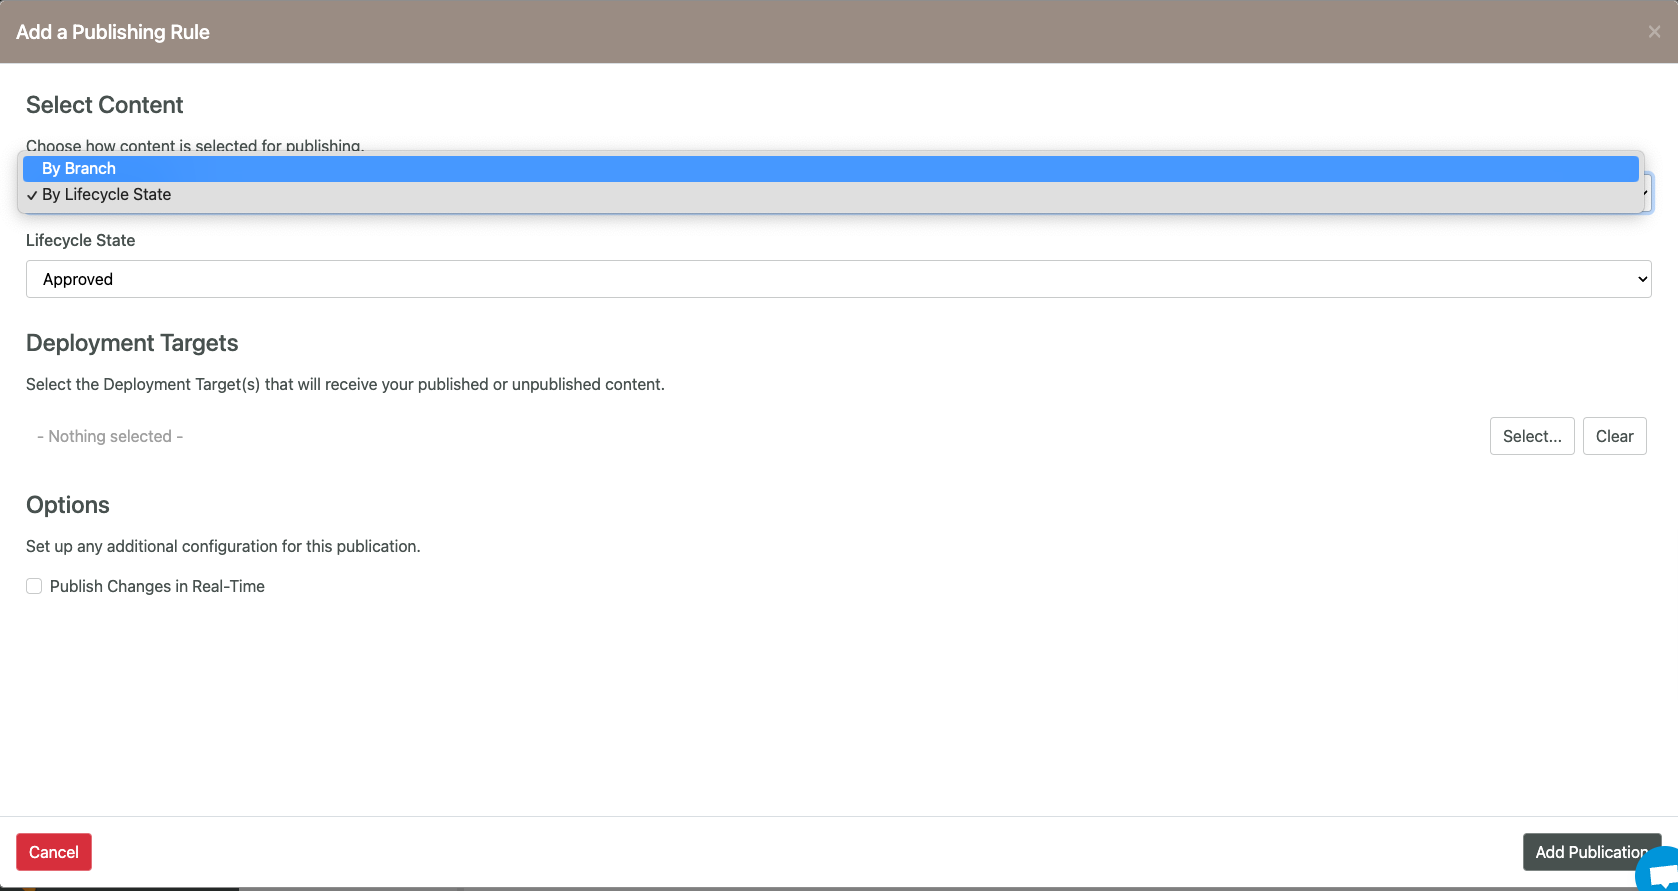The height and width of the screenshot is (891, 1678).
Task: Click the Options section heading
Action: coord(68,505)
